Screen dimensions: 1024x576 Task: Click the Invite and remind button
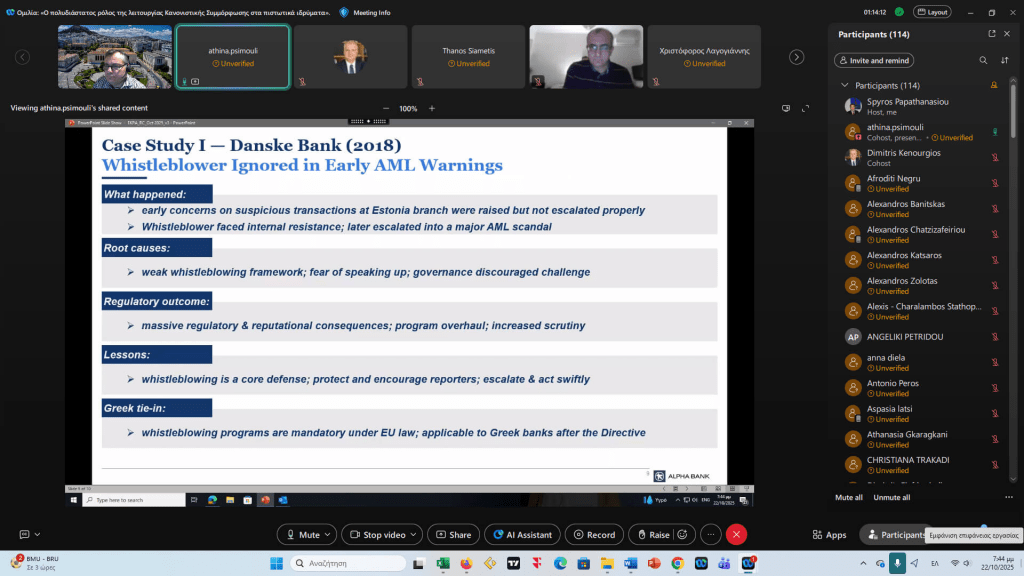pos(873,60)
